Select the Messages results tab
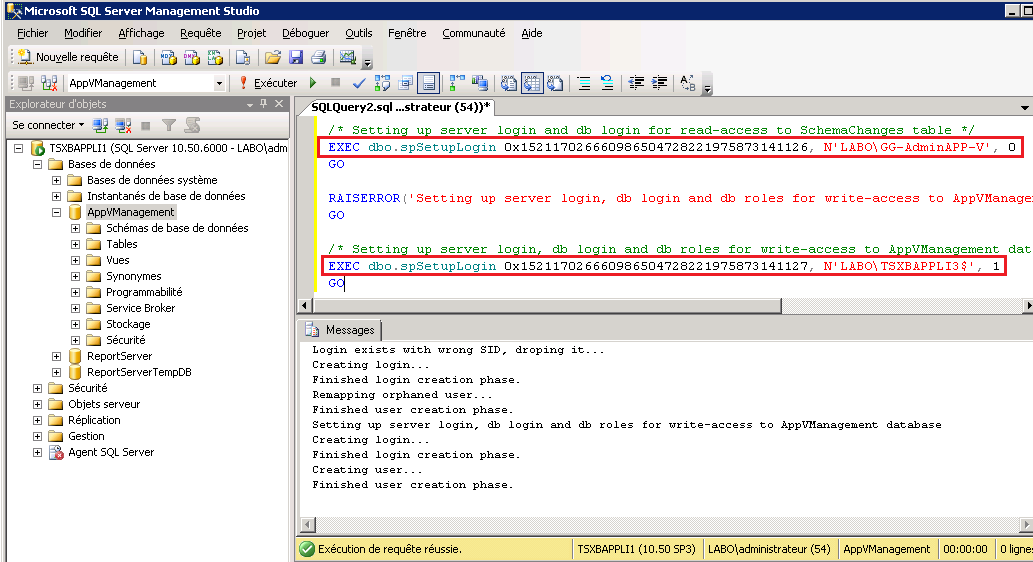This screenshot has width=1033, height=562. click(x=341, y=330)
